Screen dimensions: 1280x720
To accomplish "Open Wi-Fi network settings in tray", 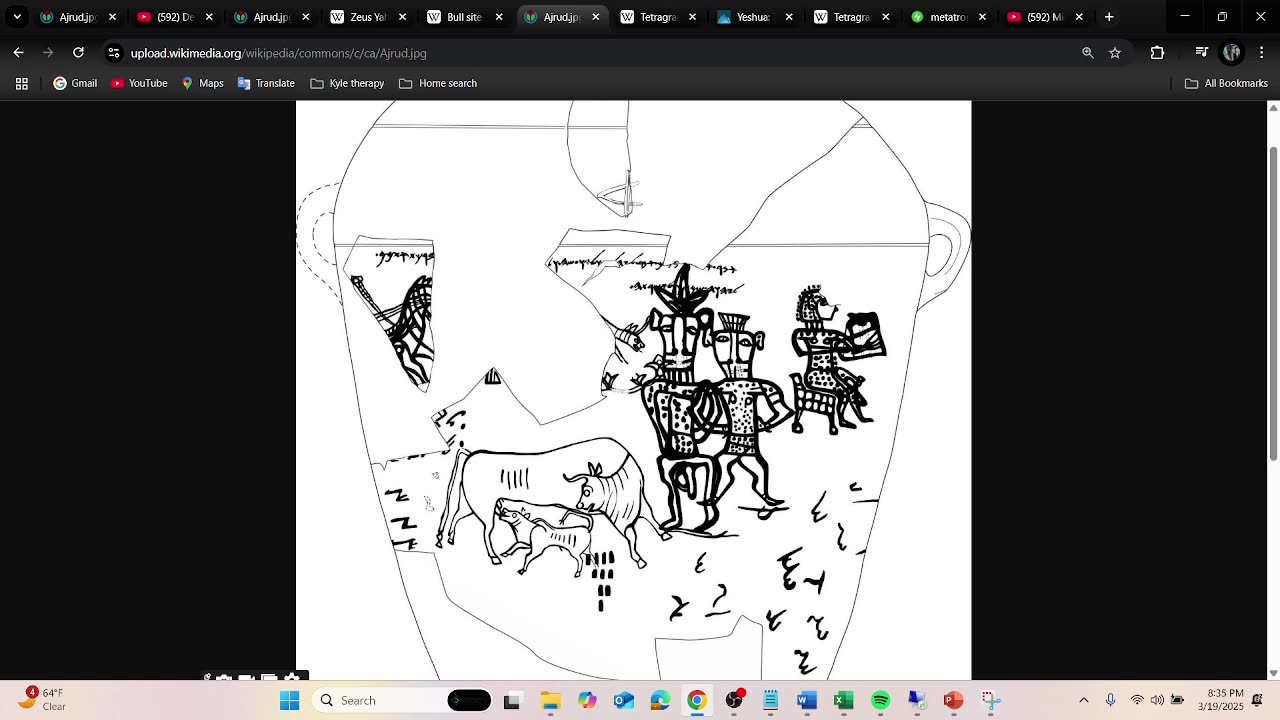I will 1137,700.
